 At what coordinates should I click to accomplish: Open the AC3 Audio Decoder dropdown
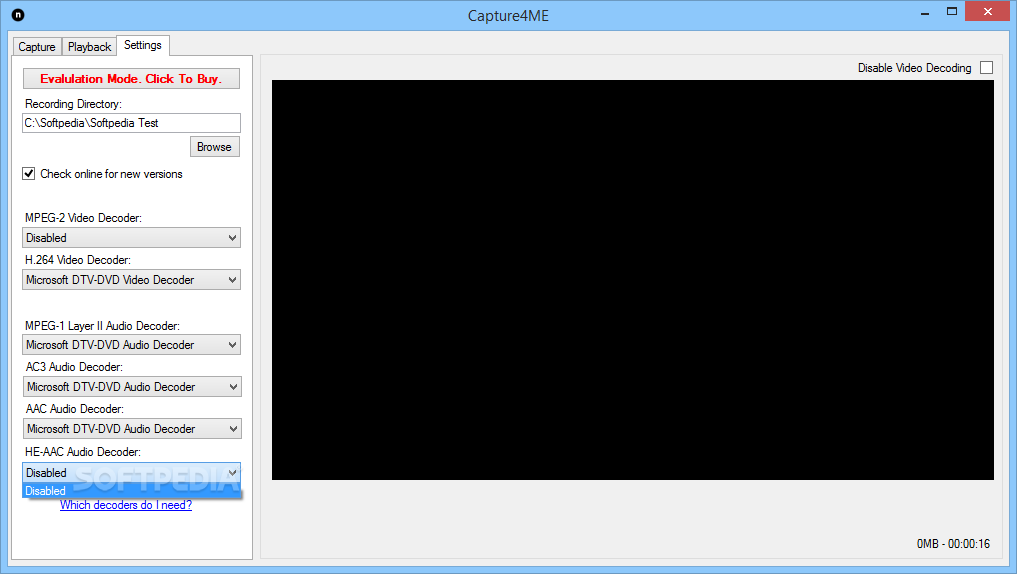(132, 387)
